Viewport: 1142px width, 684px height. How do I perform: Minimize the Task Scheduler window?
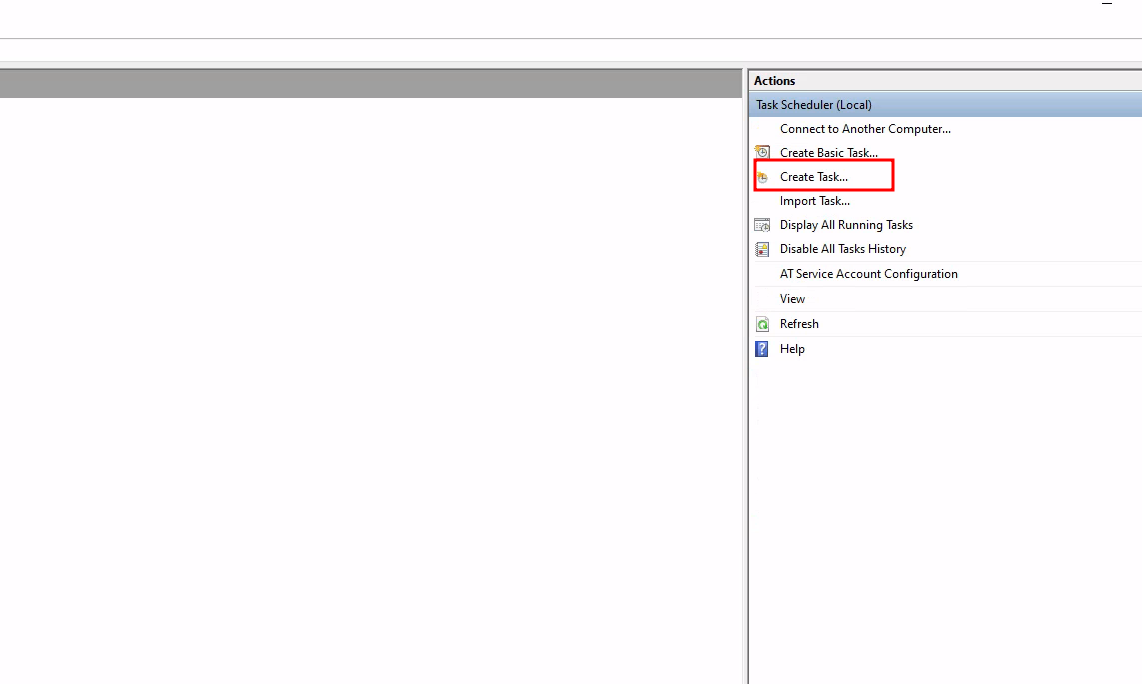(x=1107, y=5)
